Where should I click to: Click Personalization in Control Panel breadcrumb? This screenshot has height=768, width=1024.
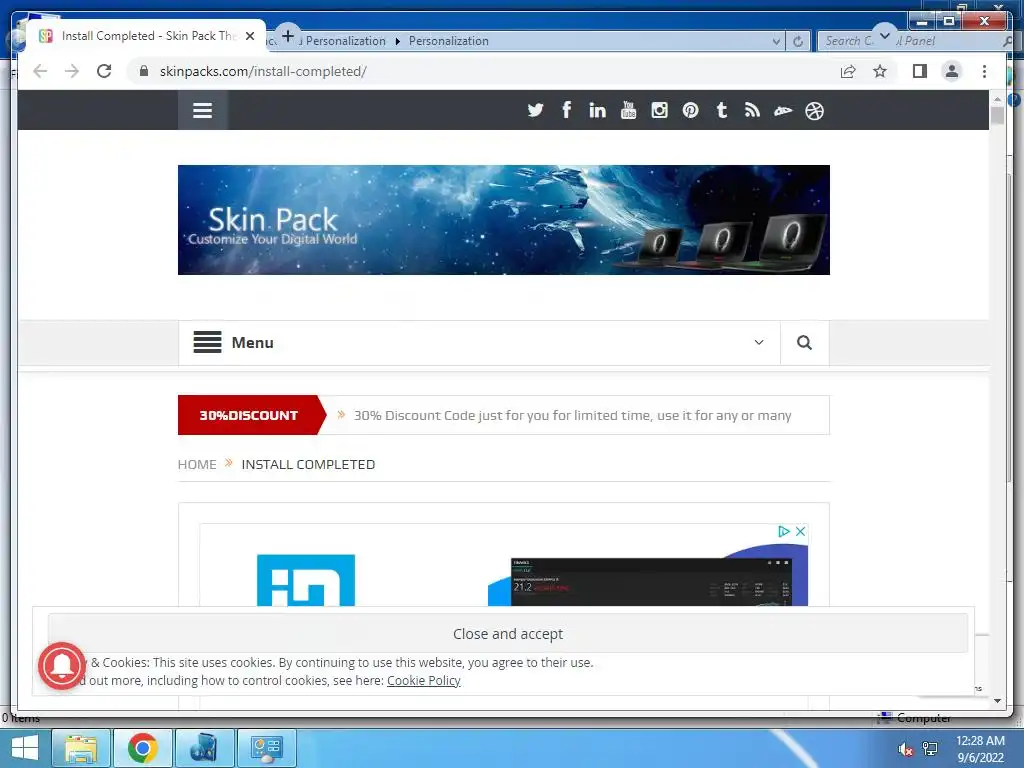tap(448, 40)
